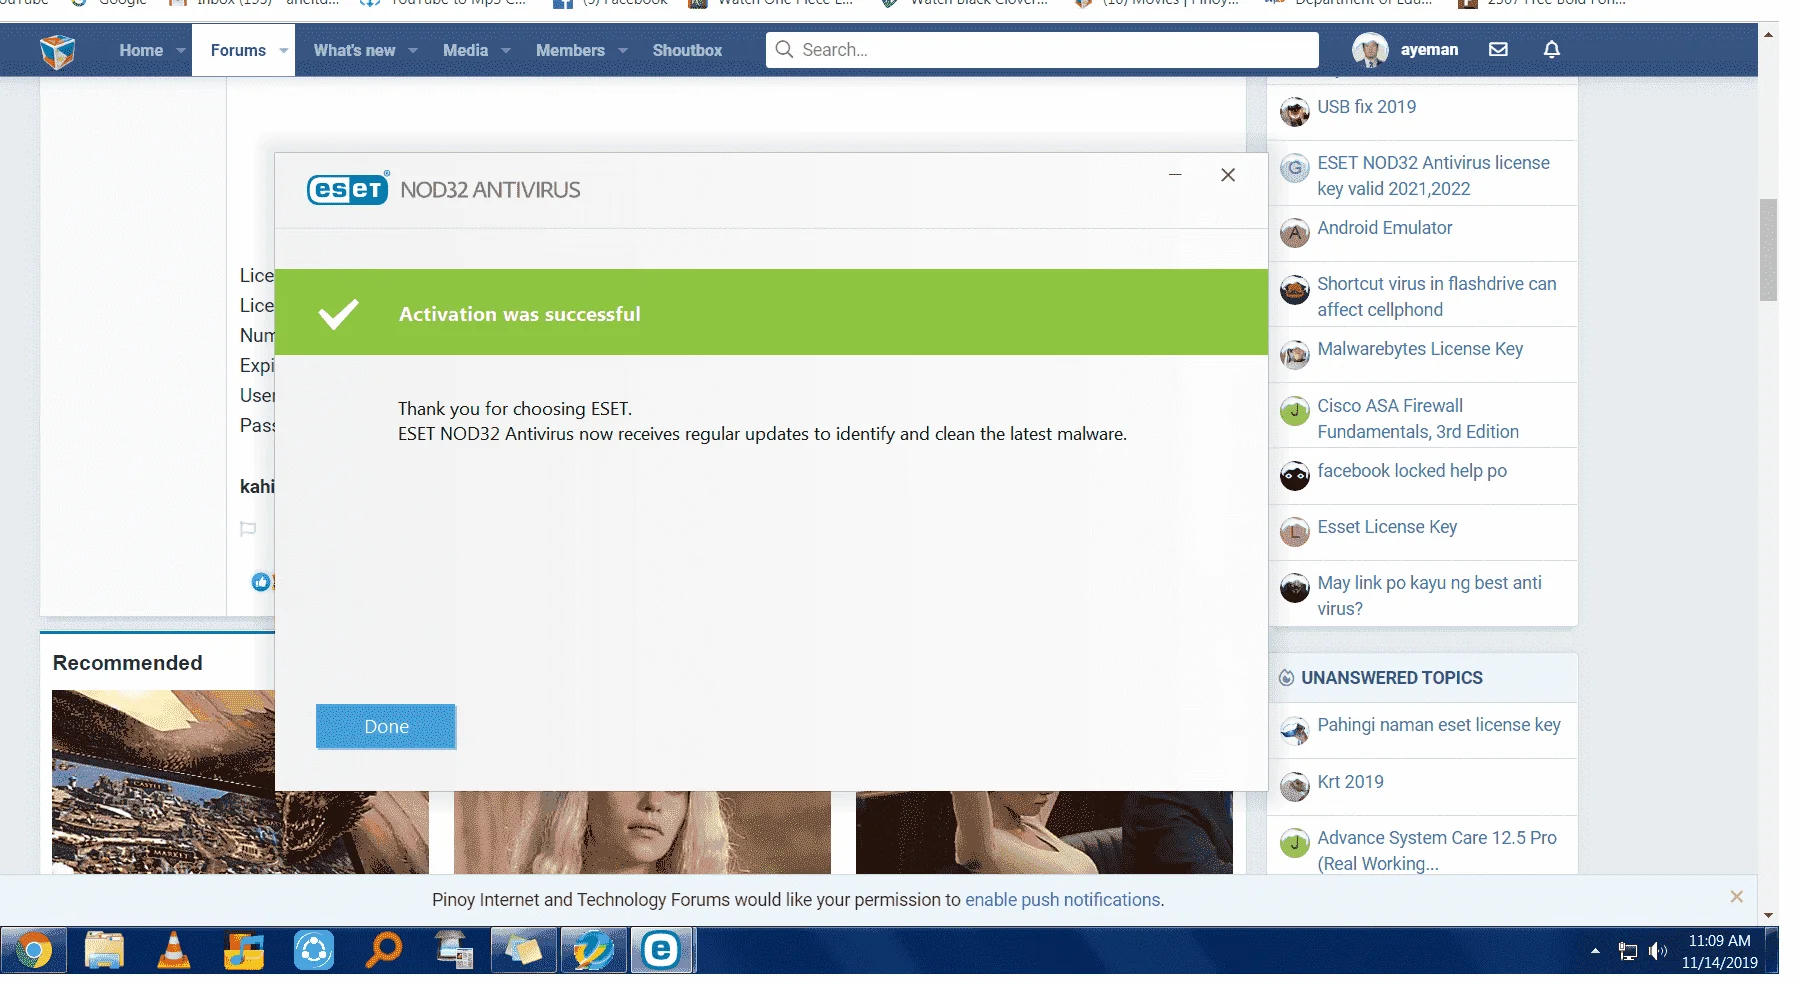Open the blue globe pencil app in taskbar
The image size is (1800, 986).
tap(593, 950)
